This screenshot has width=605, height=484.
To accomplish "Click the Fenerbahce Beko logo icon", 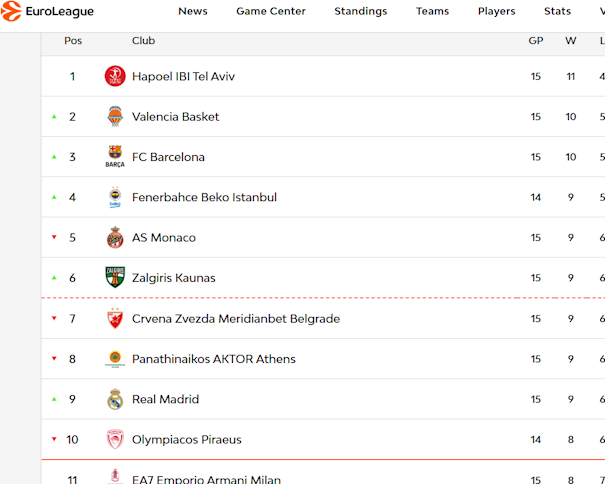I will coord(115,198).
